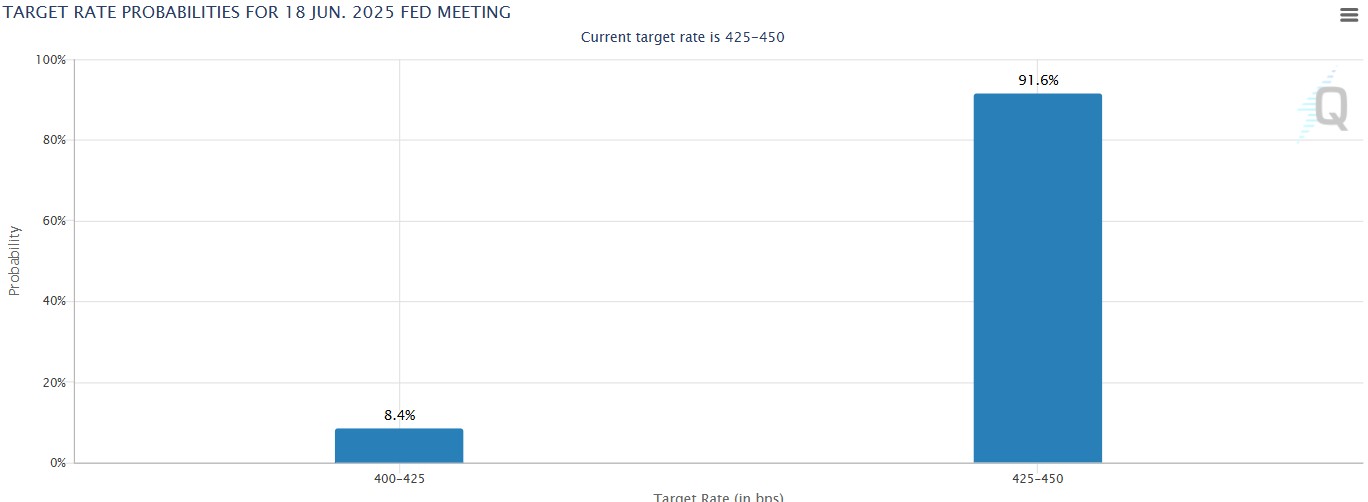The width and height of the screenshot is (1368, 502).
Task: Click the 60% y-axis tick label
Action: (x=53, y=221)
